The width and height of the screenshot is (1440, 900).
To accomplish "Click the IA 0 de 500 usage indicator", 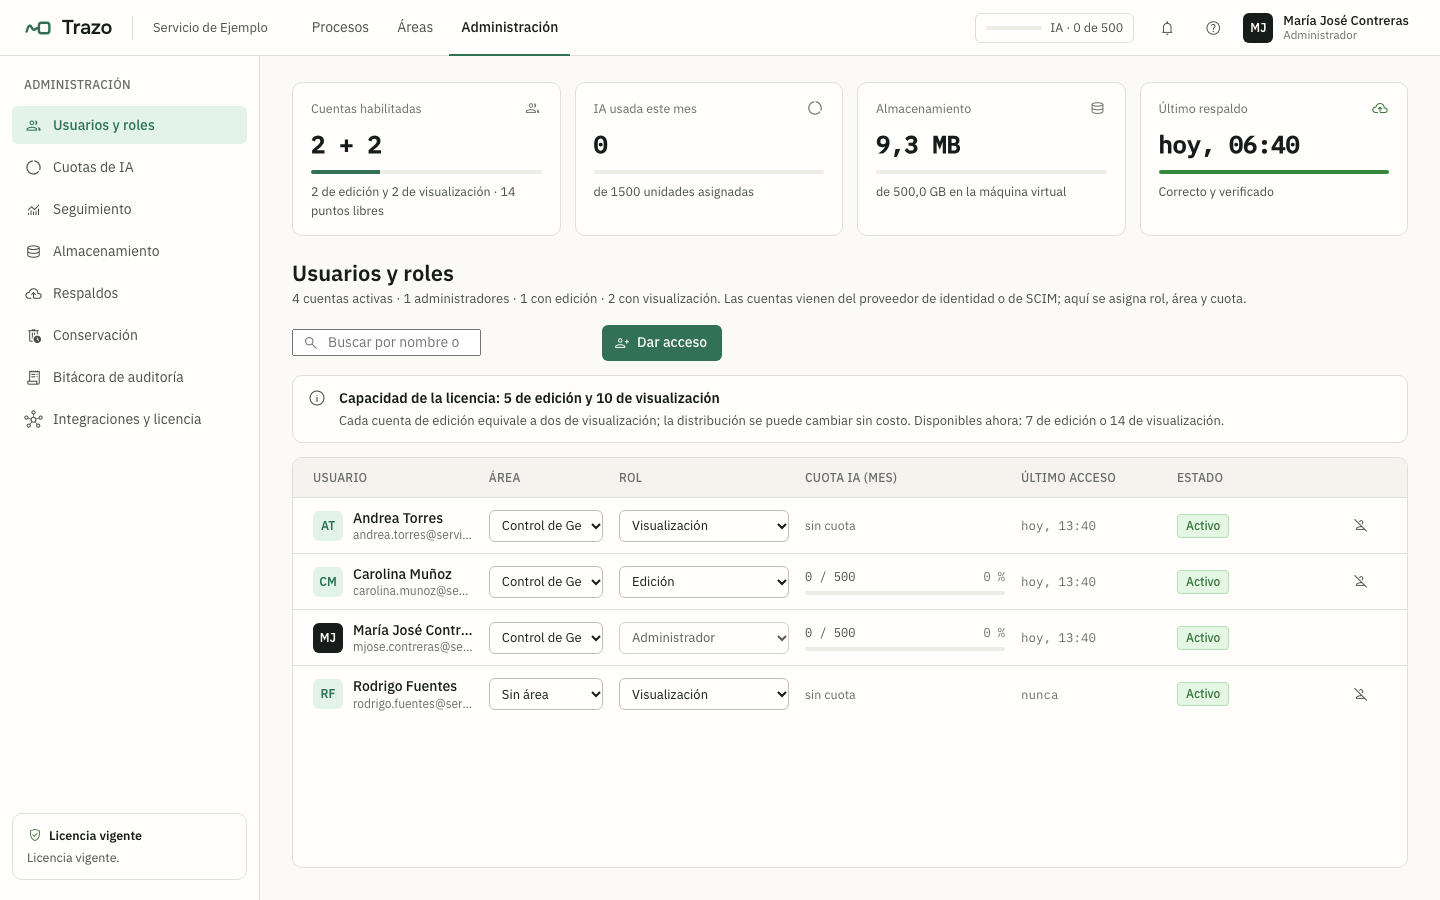I will tap(1054, 28).
